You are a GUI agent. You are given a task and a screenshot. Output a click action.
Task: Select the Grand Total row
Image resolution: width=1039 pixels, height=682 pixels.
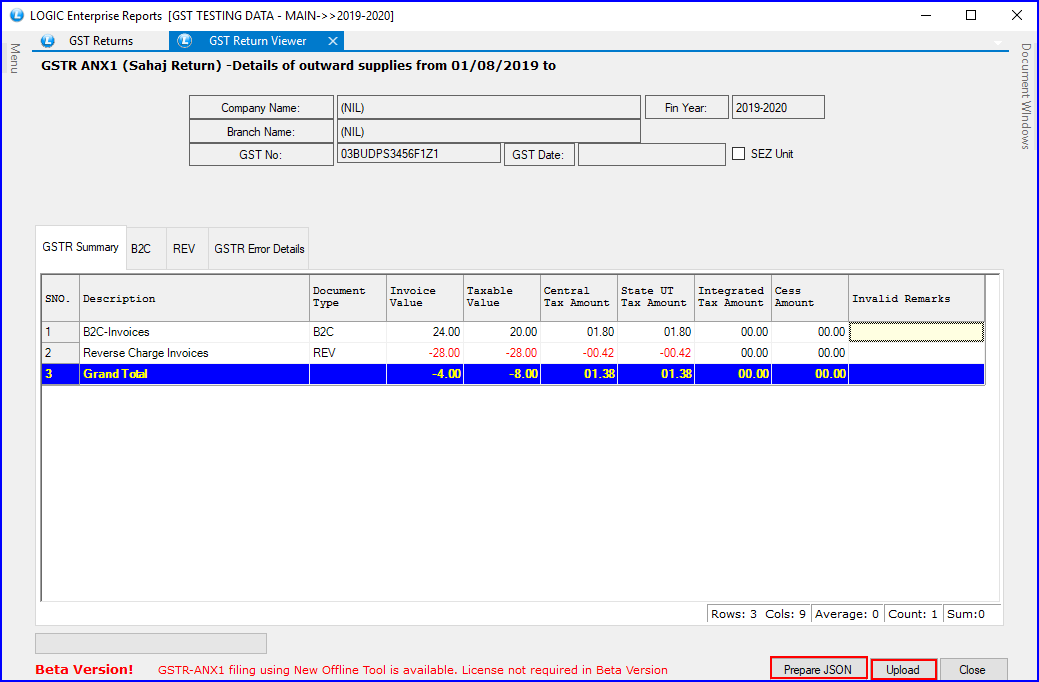tap(513, 374)
